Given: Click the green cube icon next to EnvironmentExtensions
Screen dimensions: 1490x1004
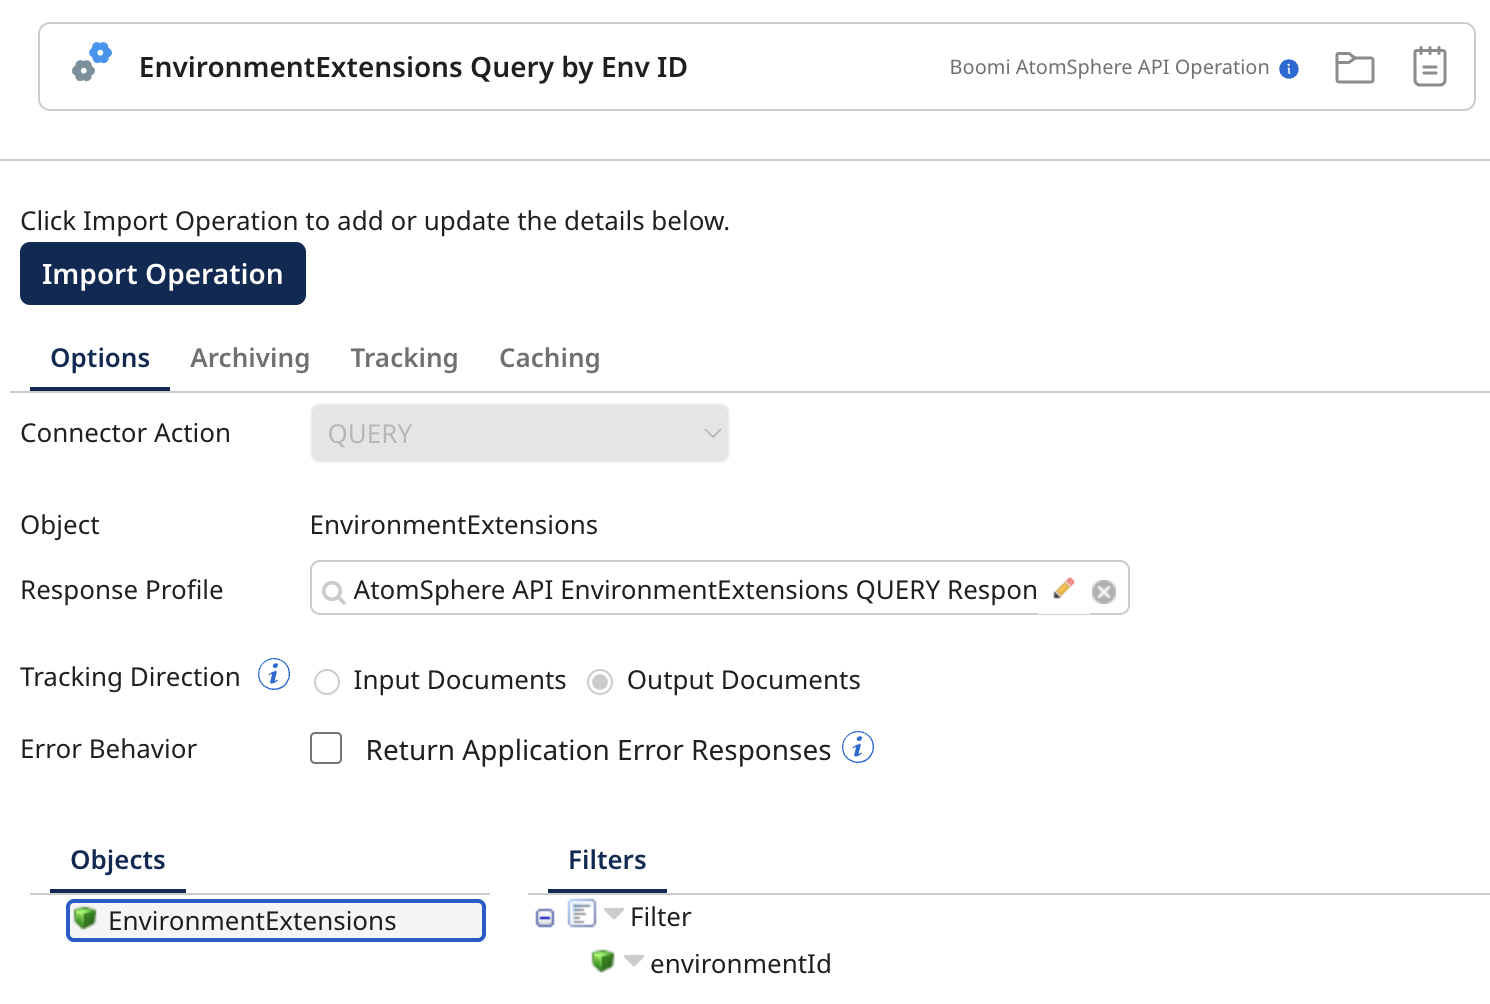Looking at the screenshot, I should point(86,919).
